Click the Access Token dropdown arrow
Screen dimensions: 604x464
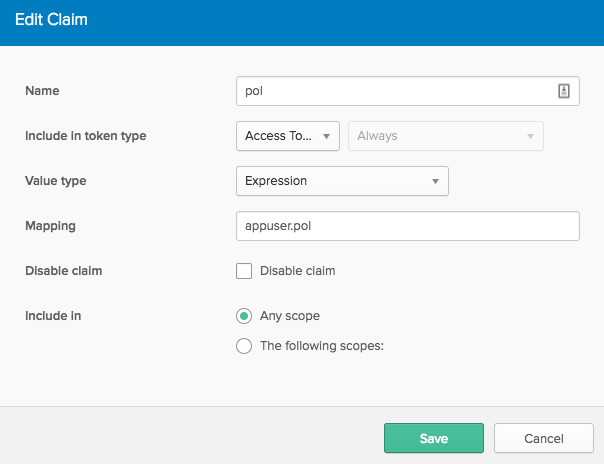pyautogui.click(x=326, y=136)
